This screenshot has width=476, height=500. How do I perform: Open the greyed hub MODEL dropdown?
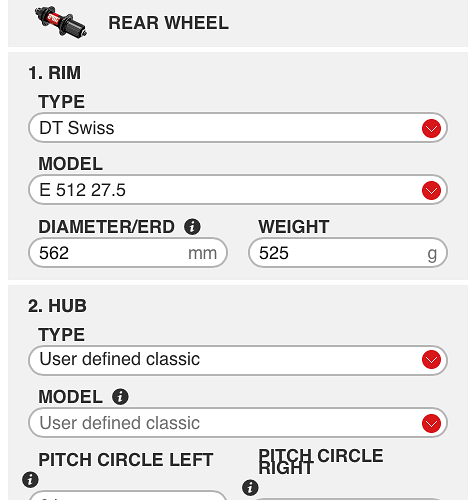coord(238,423)
